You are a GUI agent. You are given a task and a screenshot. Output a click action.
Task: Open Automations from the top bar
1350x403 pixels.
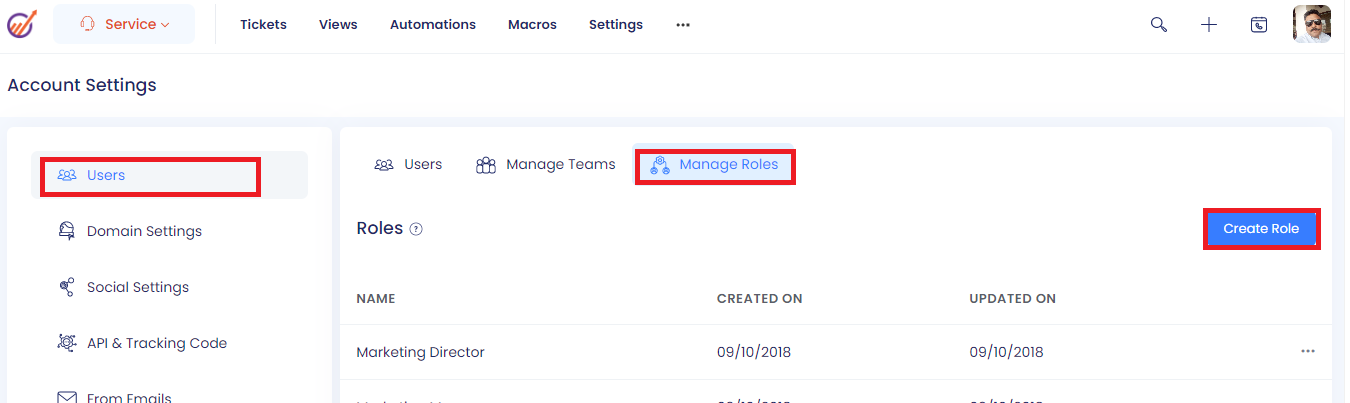pos(433,24)
